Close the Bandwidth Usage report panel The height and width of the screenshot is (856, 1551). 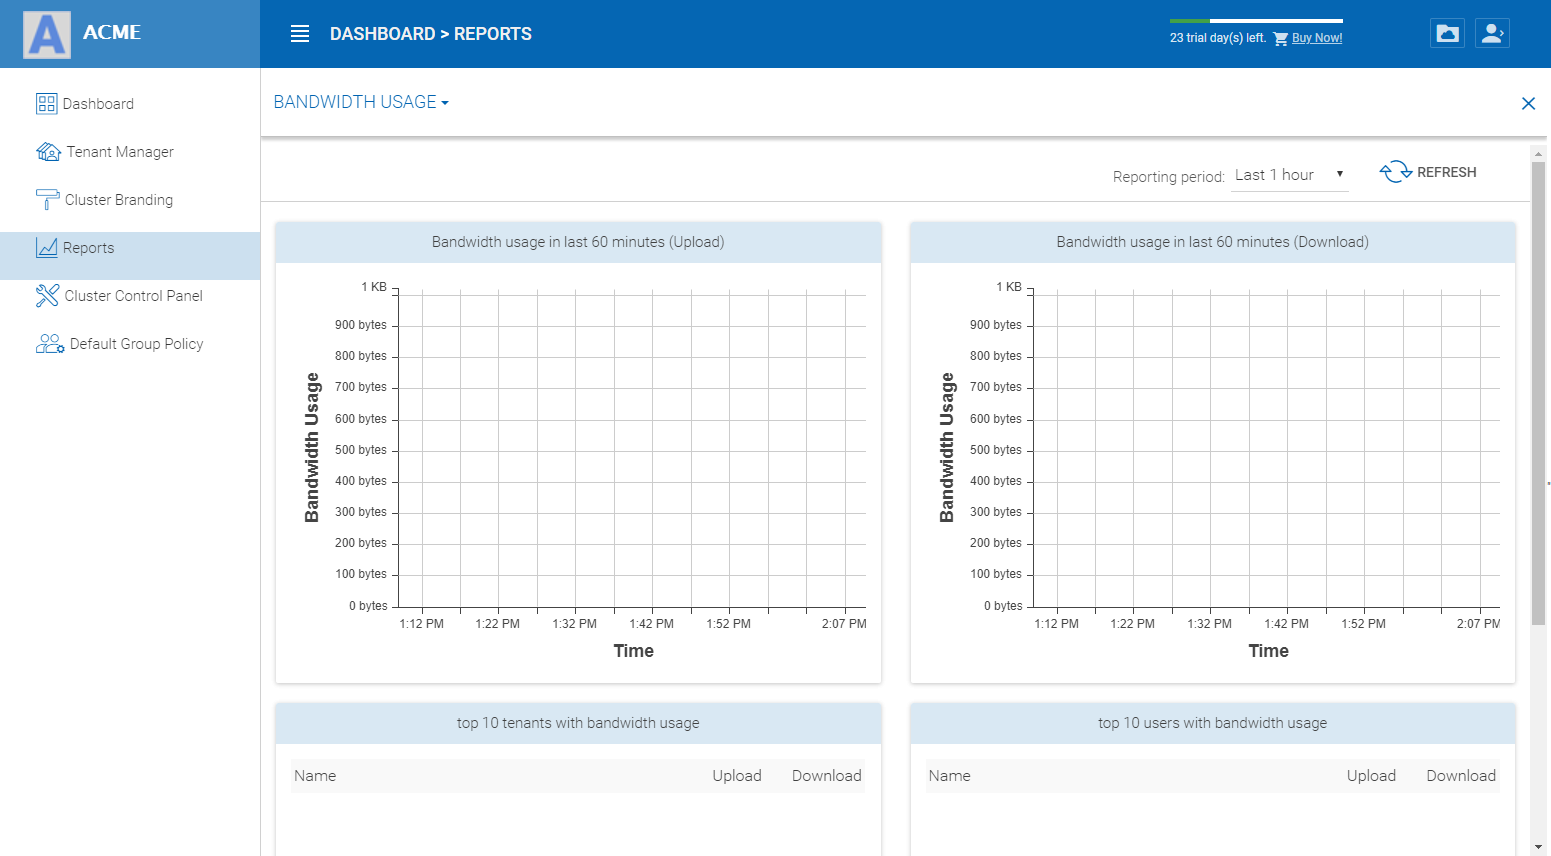1528,103
